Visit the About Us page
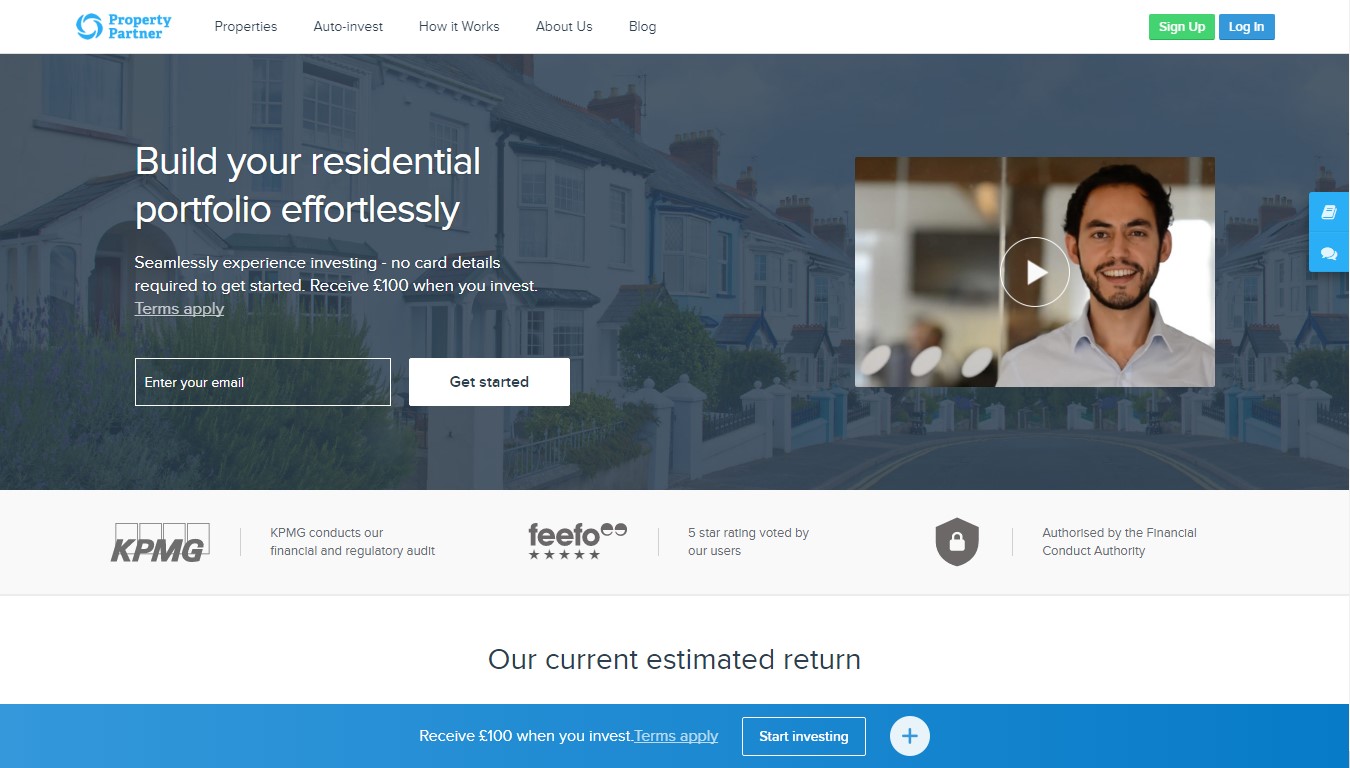Image resolution: width=1350 pixels, height=768 pixels. pos(564,26)
